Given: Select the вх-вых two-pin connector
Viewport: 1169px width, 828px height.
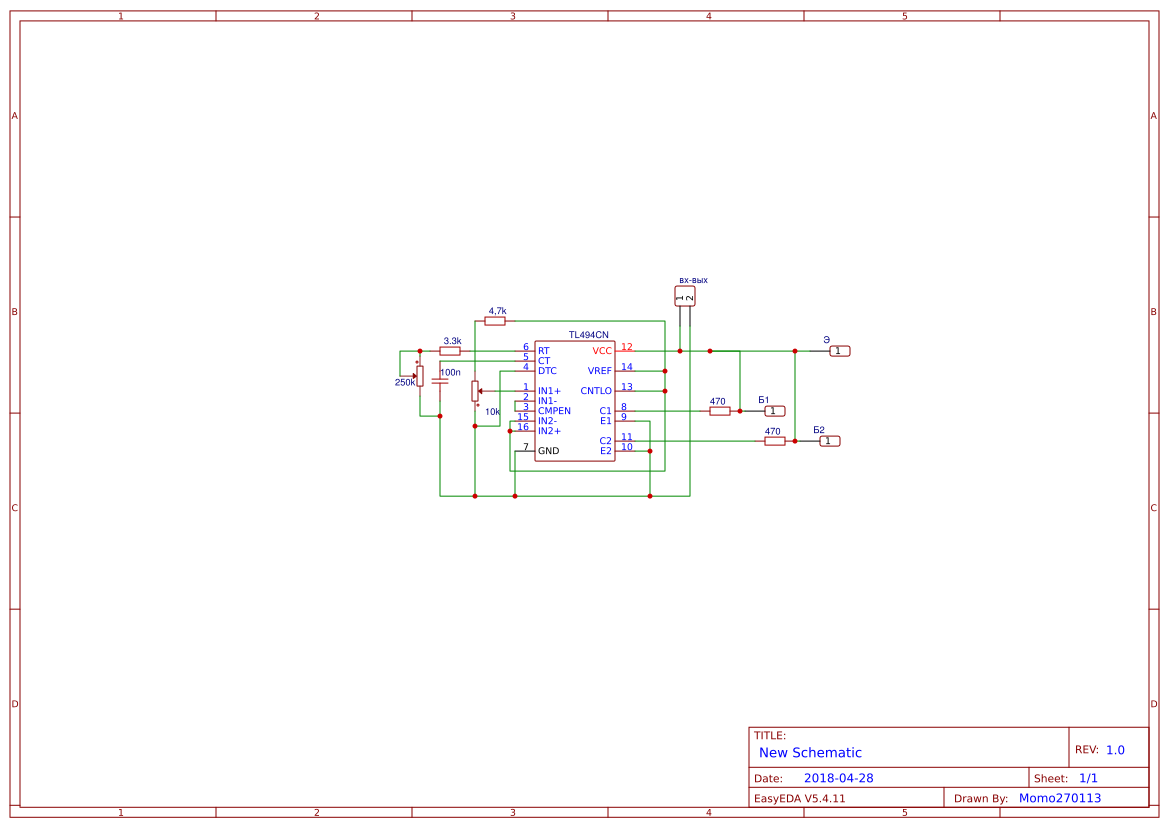Looking at the screenshot, I should 685,297.
